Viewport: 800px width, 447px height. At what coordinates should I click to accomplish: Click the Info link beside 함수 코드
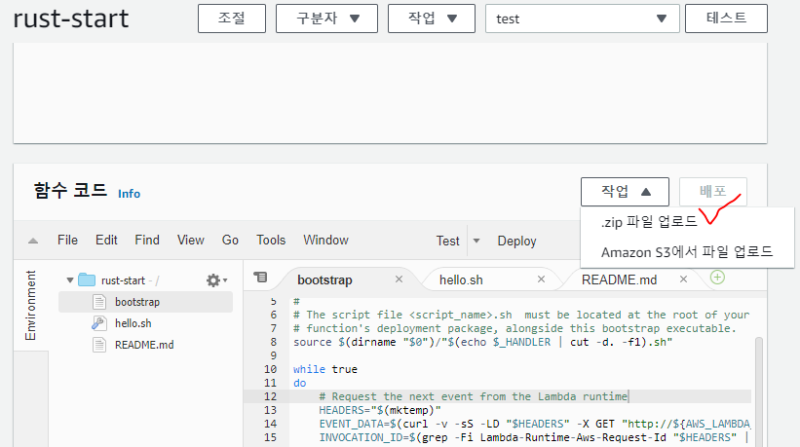[129, 193]
